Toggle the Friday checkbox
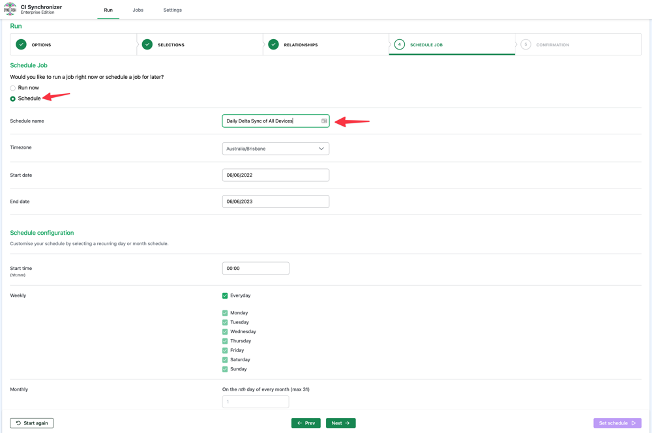The width and height of the screenshot is (652, 434). 225,350
